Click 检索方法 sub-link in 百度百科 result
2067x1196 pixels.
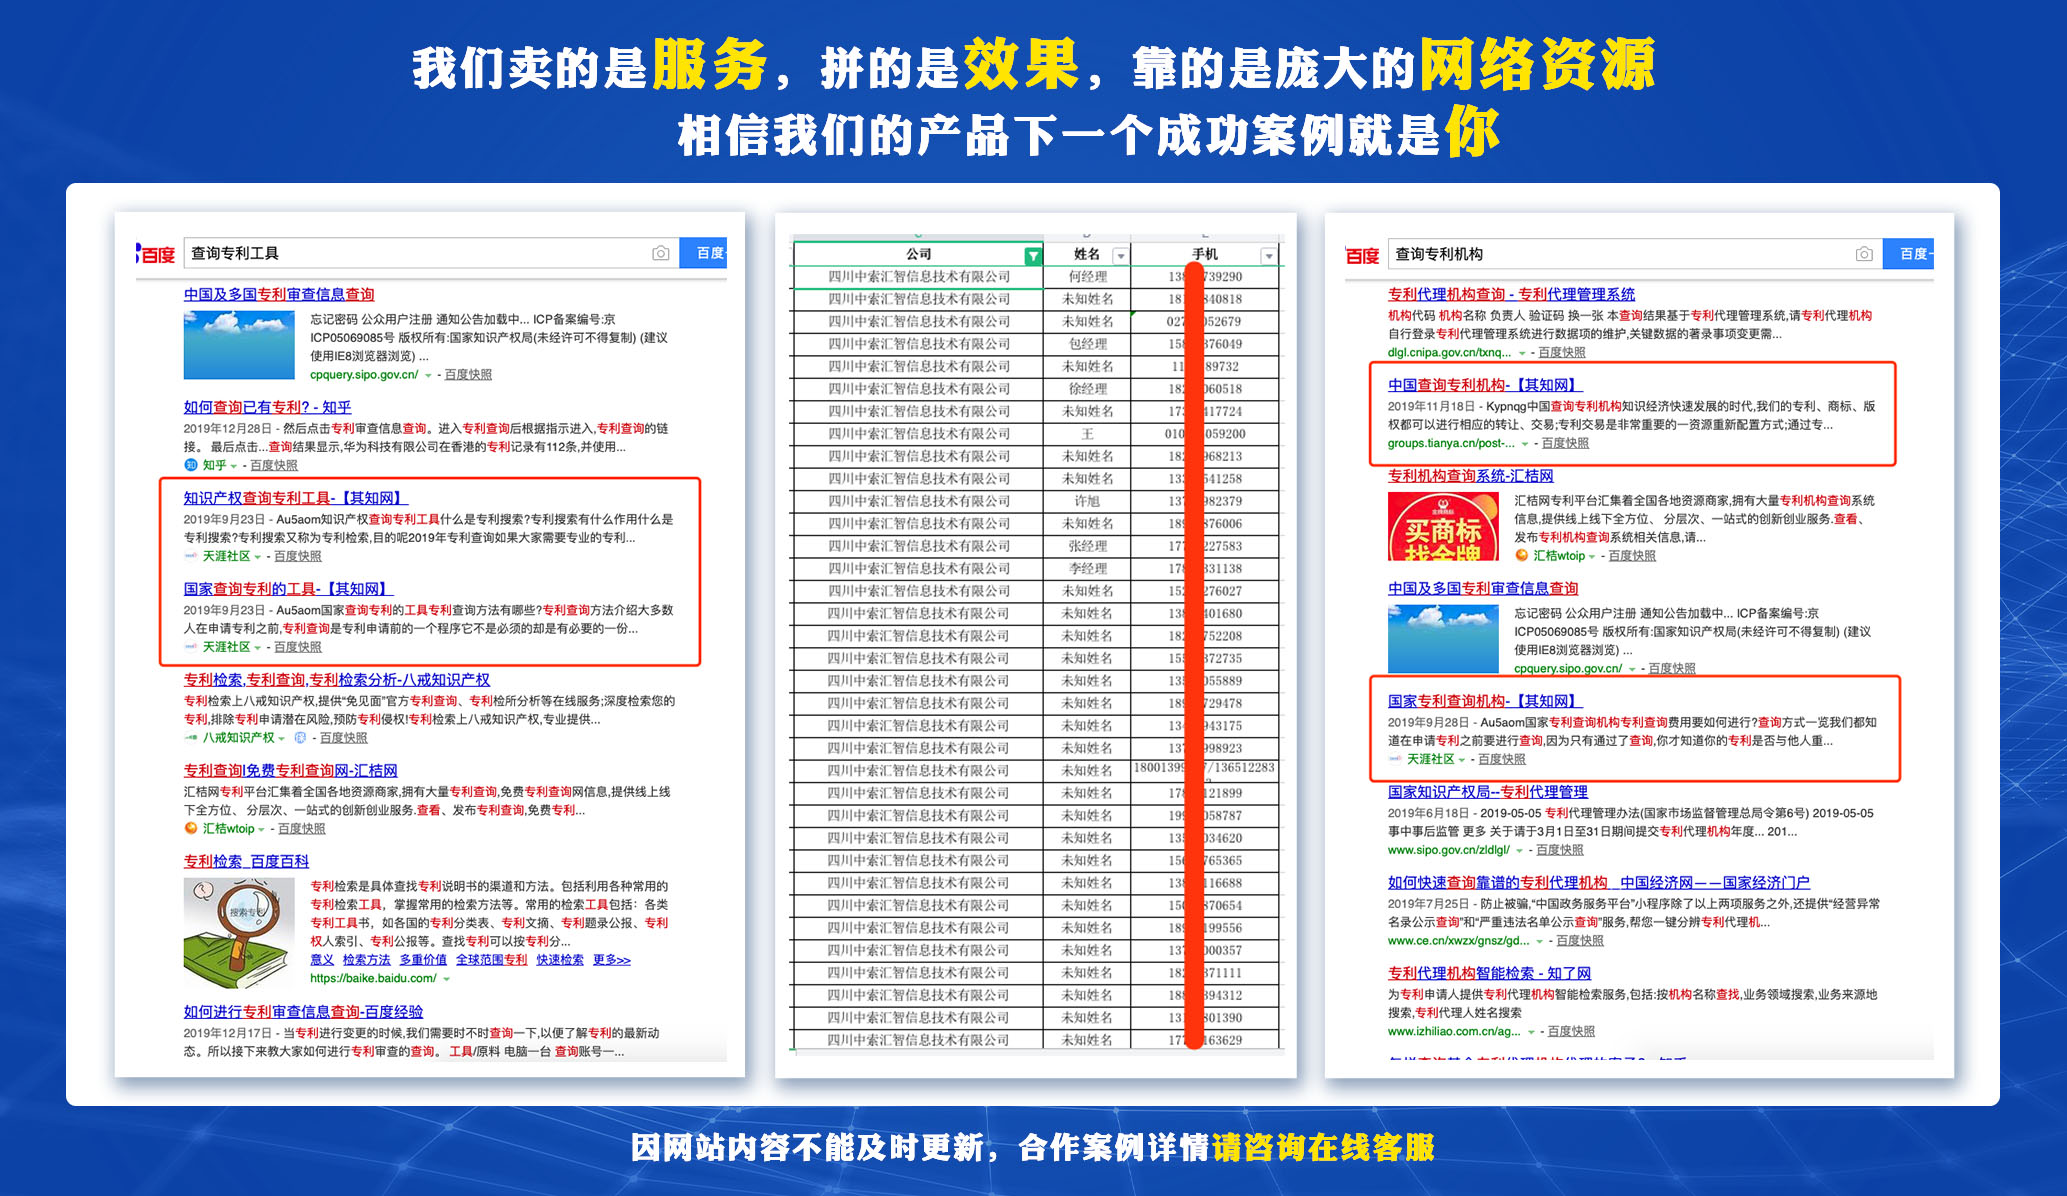click(366, 960)
